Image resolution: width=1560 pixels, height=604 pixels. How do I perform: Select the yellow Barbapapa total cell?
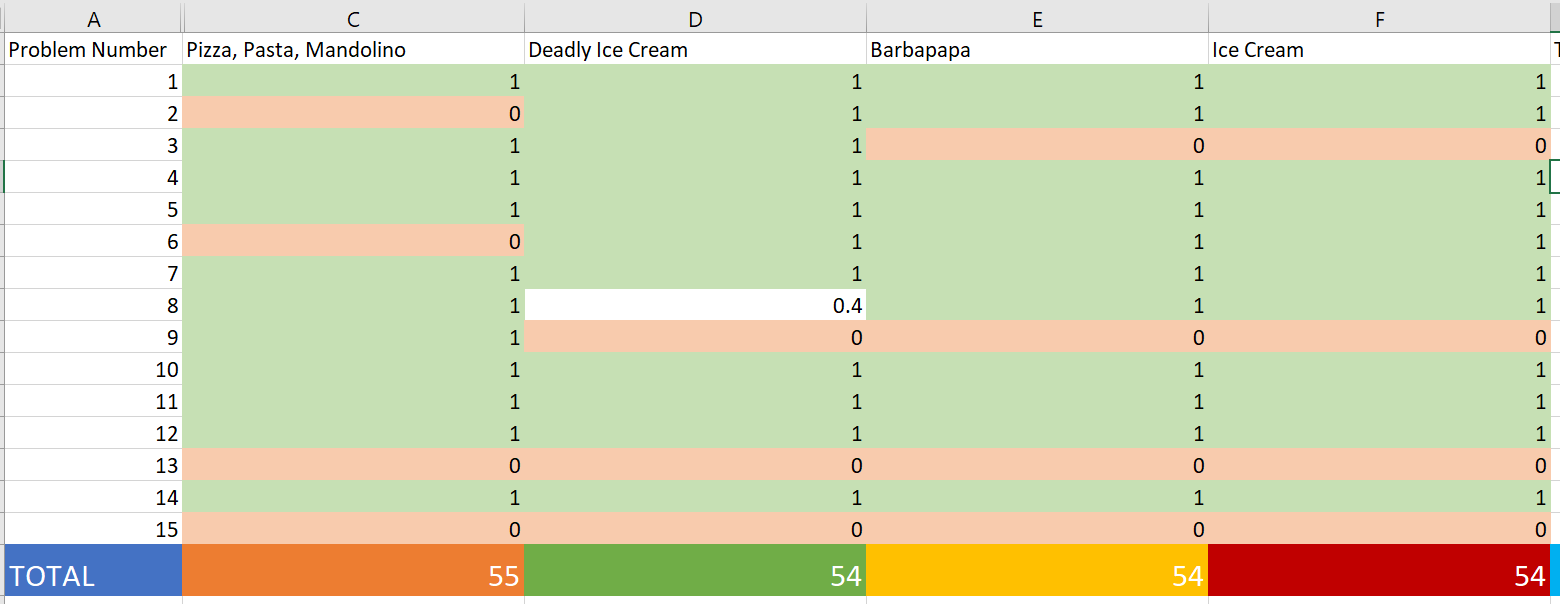pyautogui.click(x=1037, y=575)
